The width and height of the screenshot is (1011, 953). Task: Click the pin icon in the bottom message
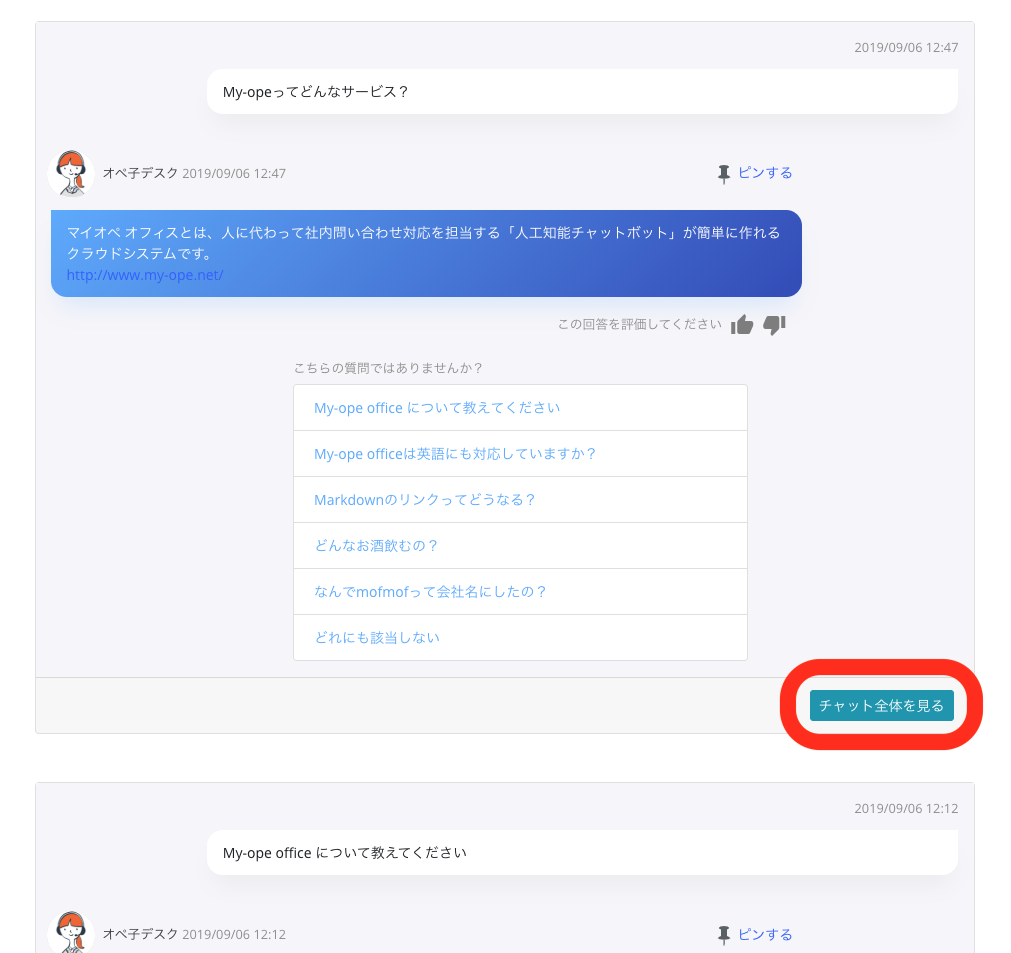(x=723, y=934)
